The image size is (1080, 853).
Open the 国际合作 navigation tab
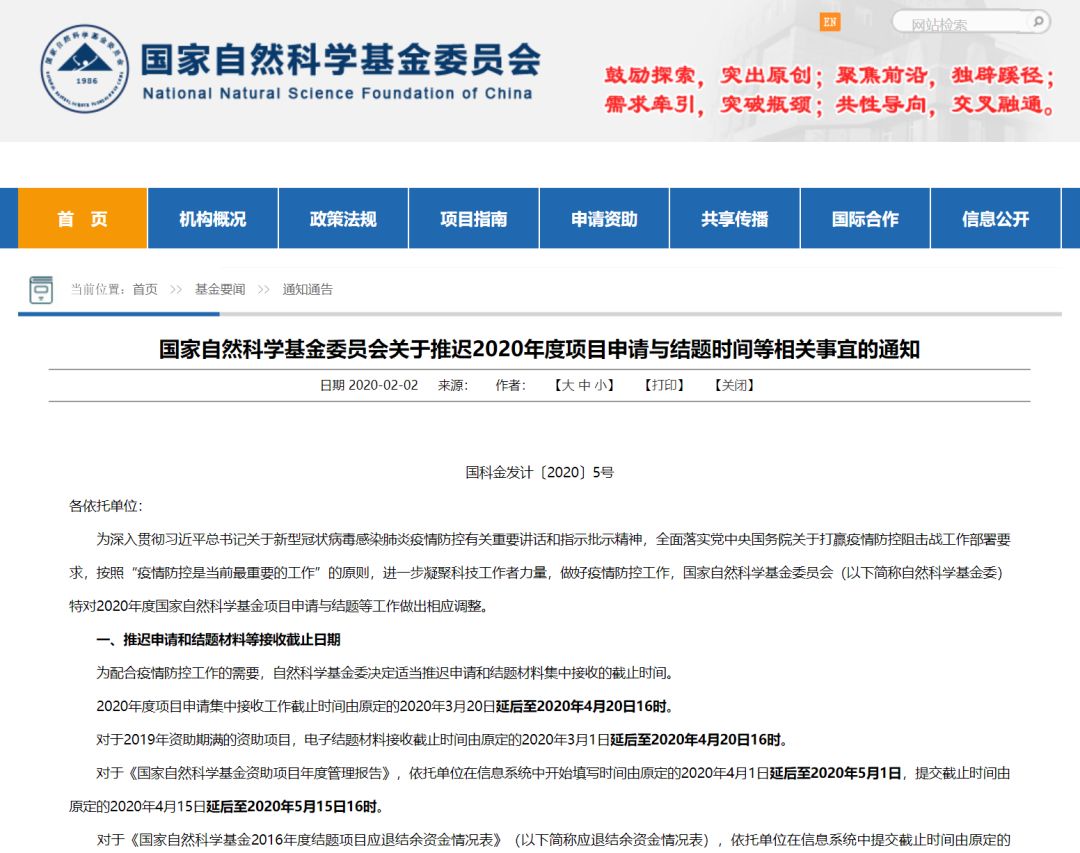coord(865,218)
